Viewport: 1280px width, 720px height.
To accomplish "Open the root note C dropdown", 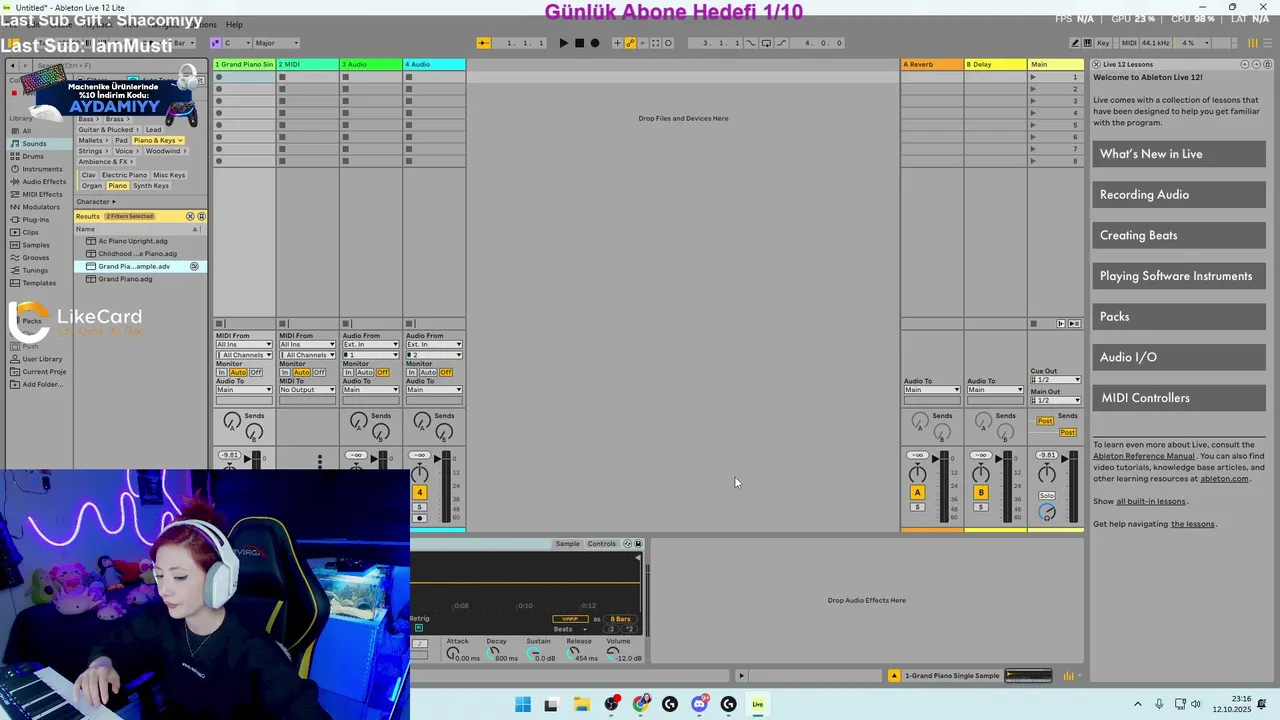I will click(237, 43).
